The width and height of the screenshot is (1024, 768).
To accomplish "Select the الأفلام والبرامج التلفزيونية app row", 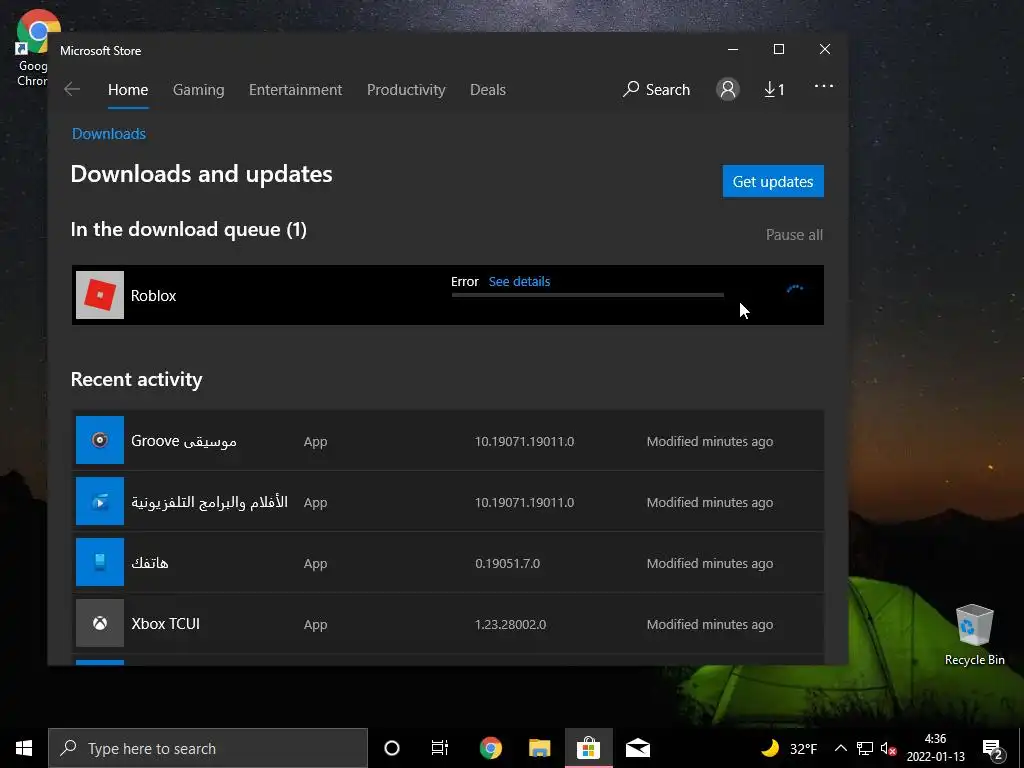I will pyautogui.click(x=447, y=502).
